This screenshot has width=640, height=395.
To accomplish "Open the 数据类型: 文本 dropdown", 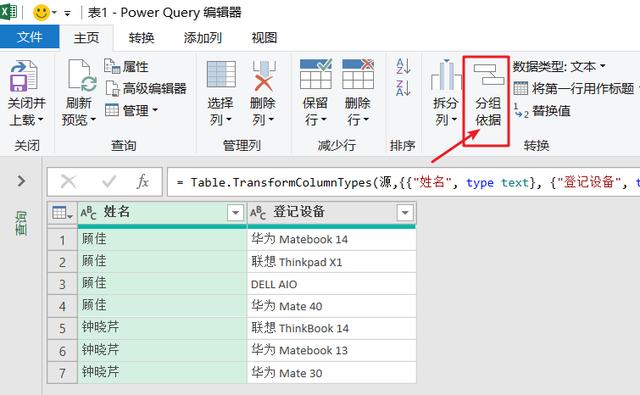I will tap(559, 66).
